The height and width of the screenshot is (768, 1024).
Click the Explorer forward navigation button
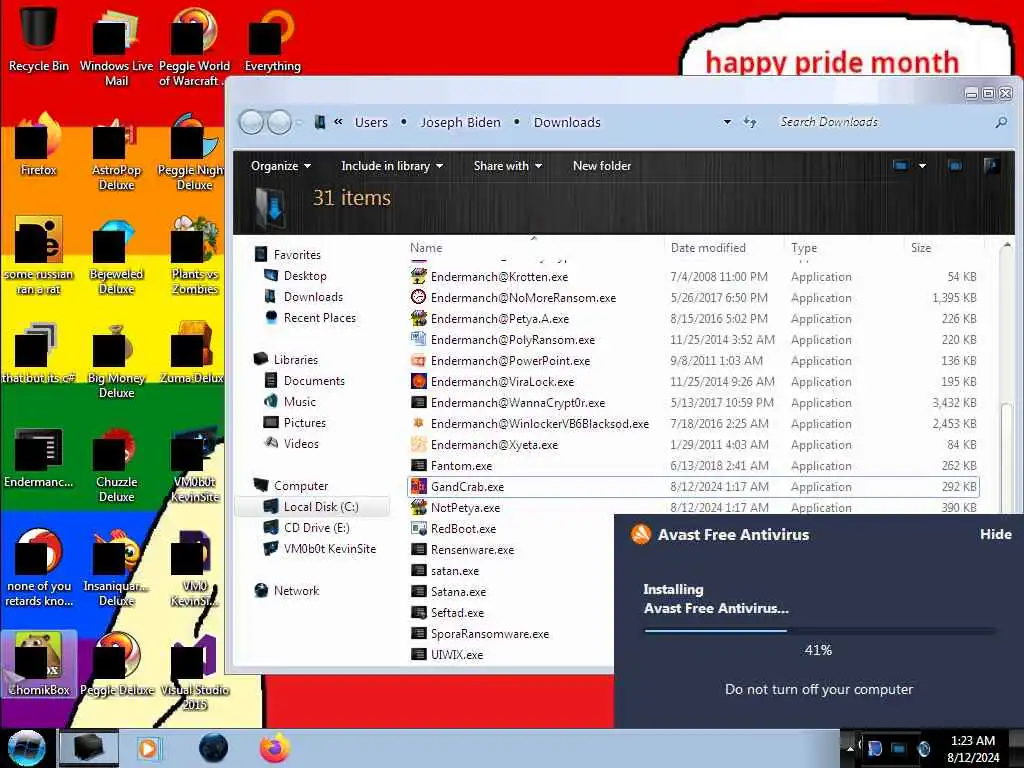click(280, 122)
